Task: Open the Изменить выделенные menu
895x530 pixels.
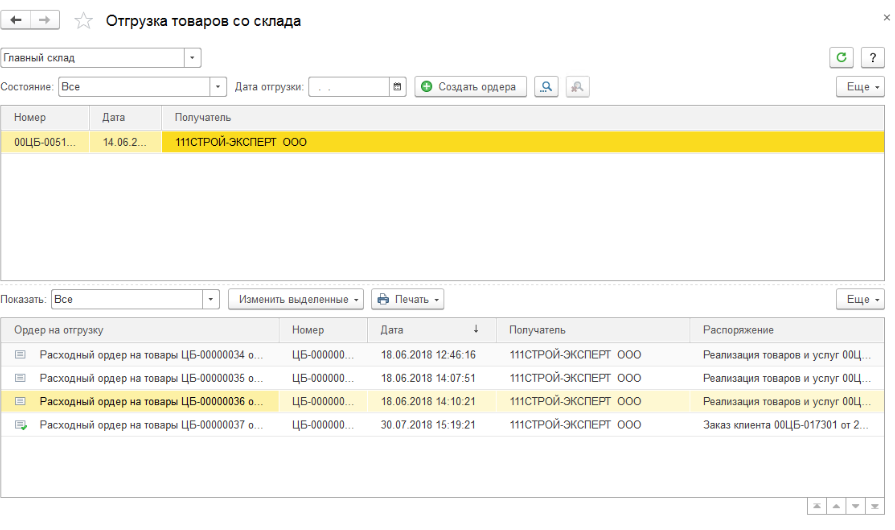Action: pos(296,299)
